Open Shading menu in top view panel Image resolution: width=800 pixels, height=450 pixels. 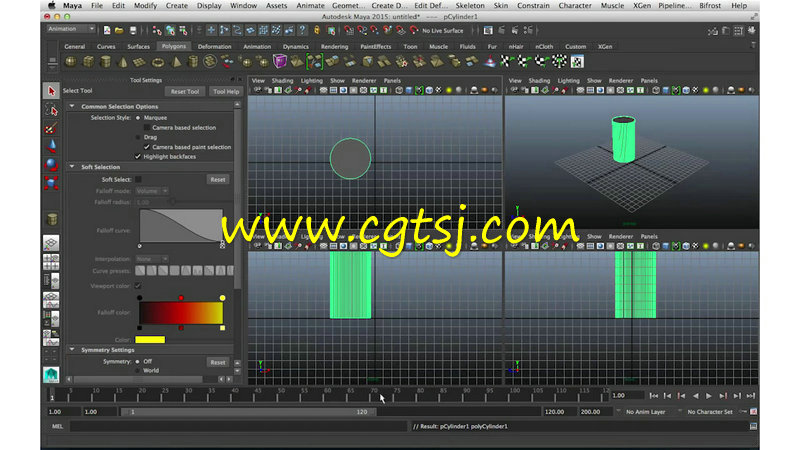coord(282,81)
